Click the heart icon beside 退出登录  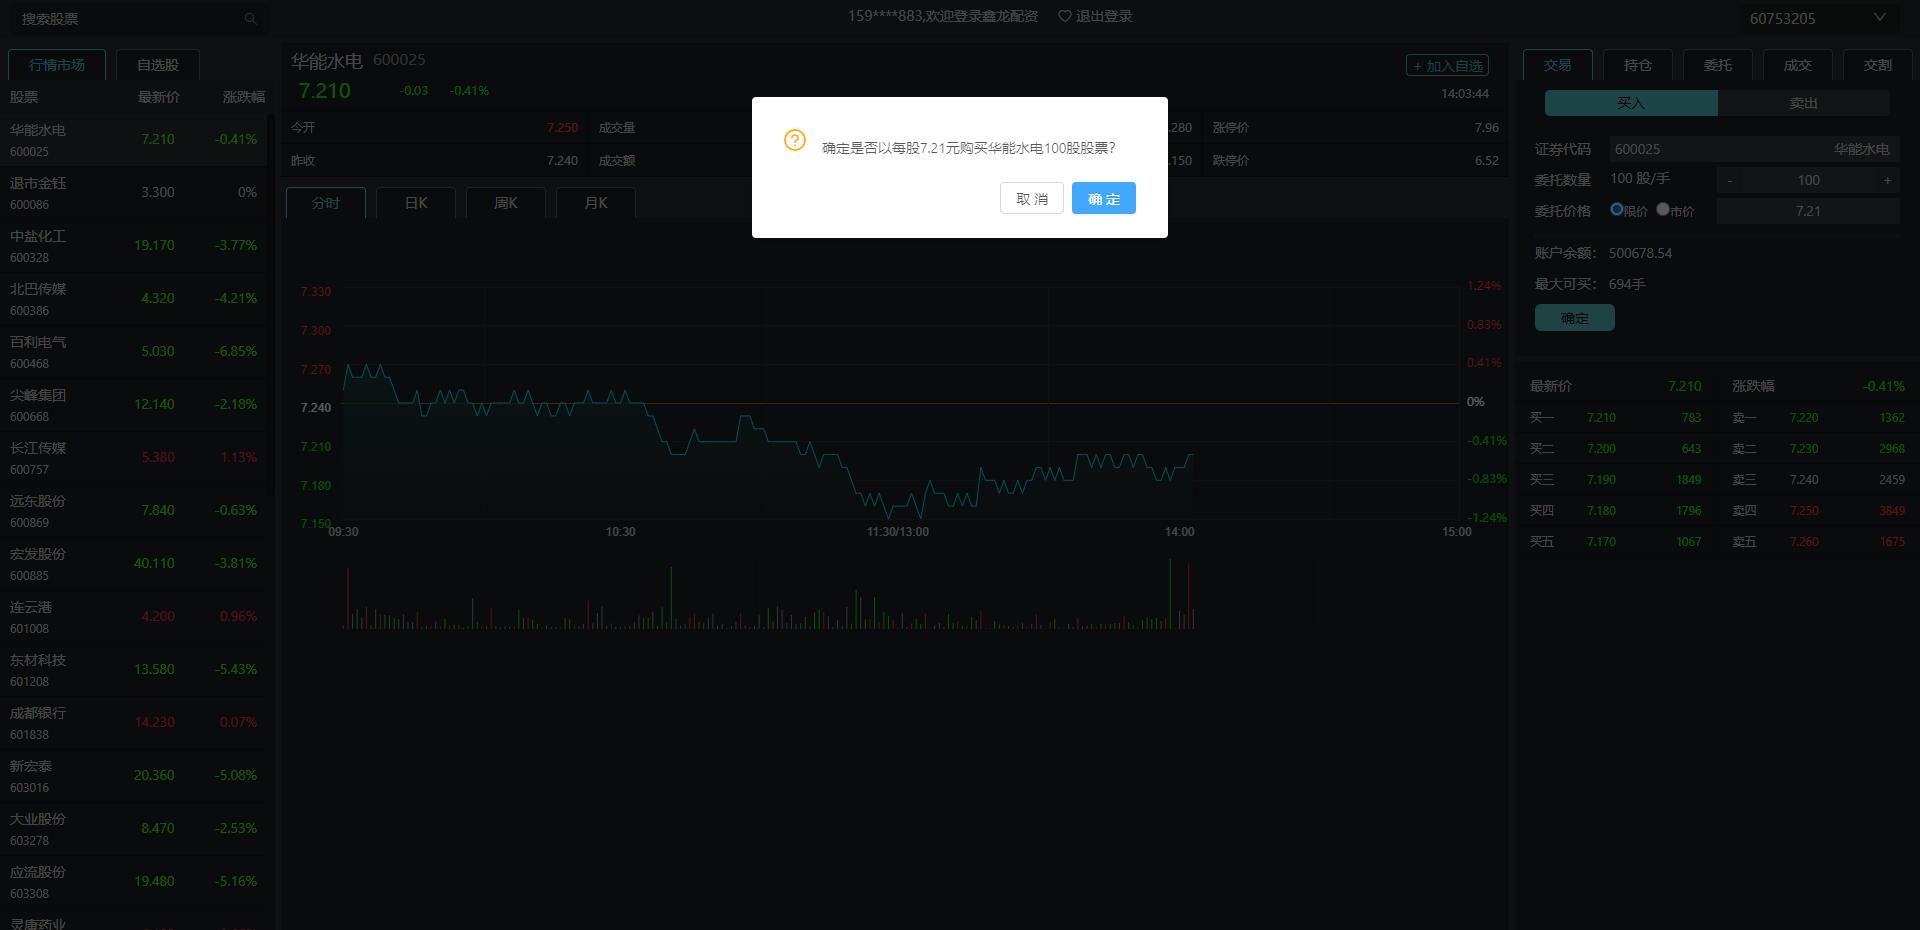[x=1064, y=16]
